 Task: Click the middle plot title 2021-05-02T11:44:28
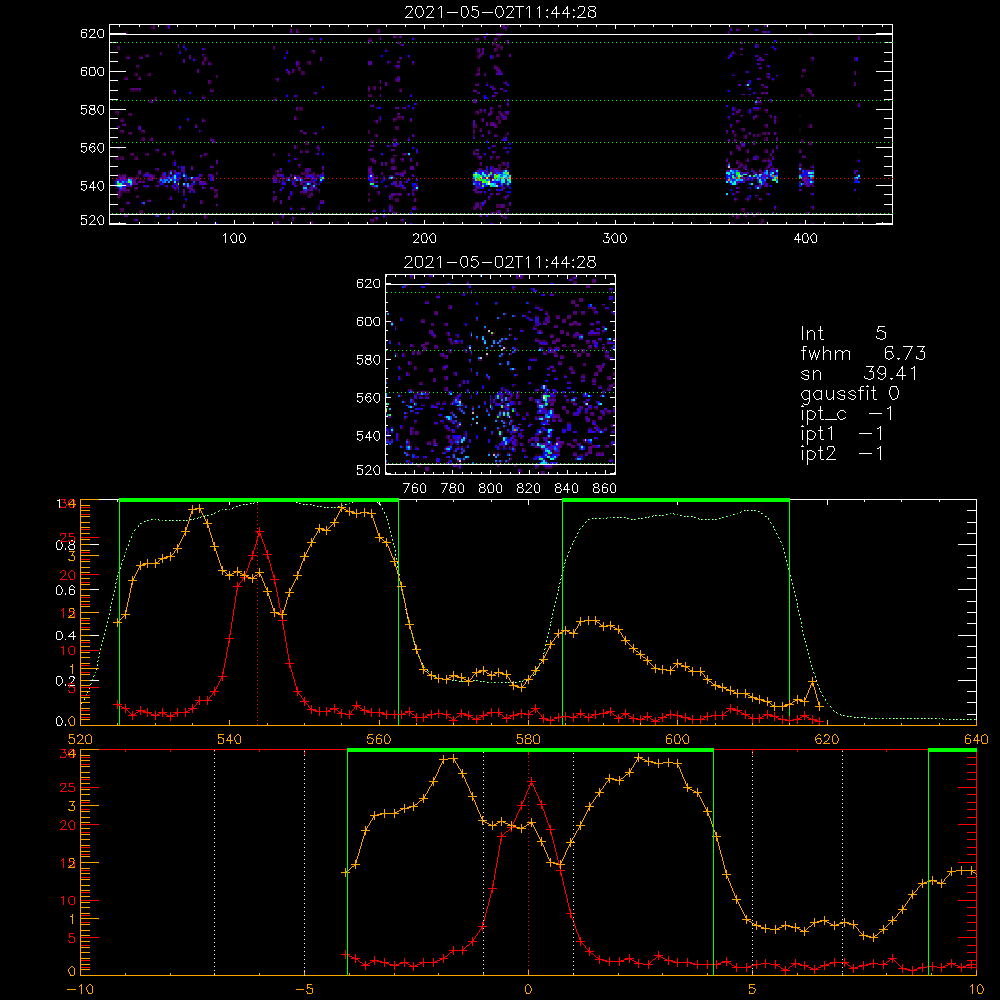pyautogui.click(x=500, y=262)
